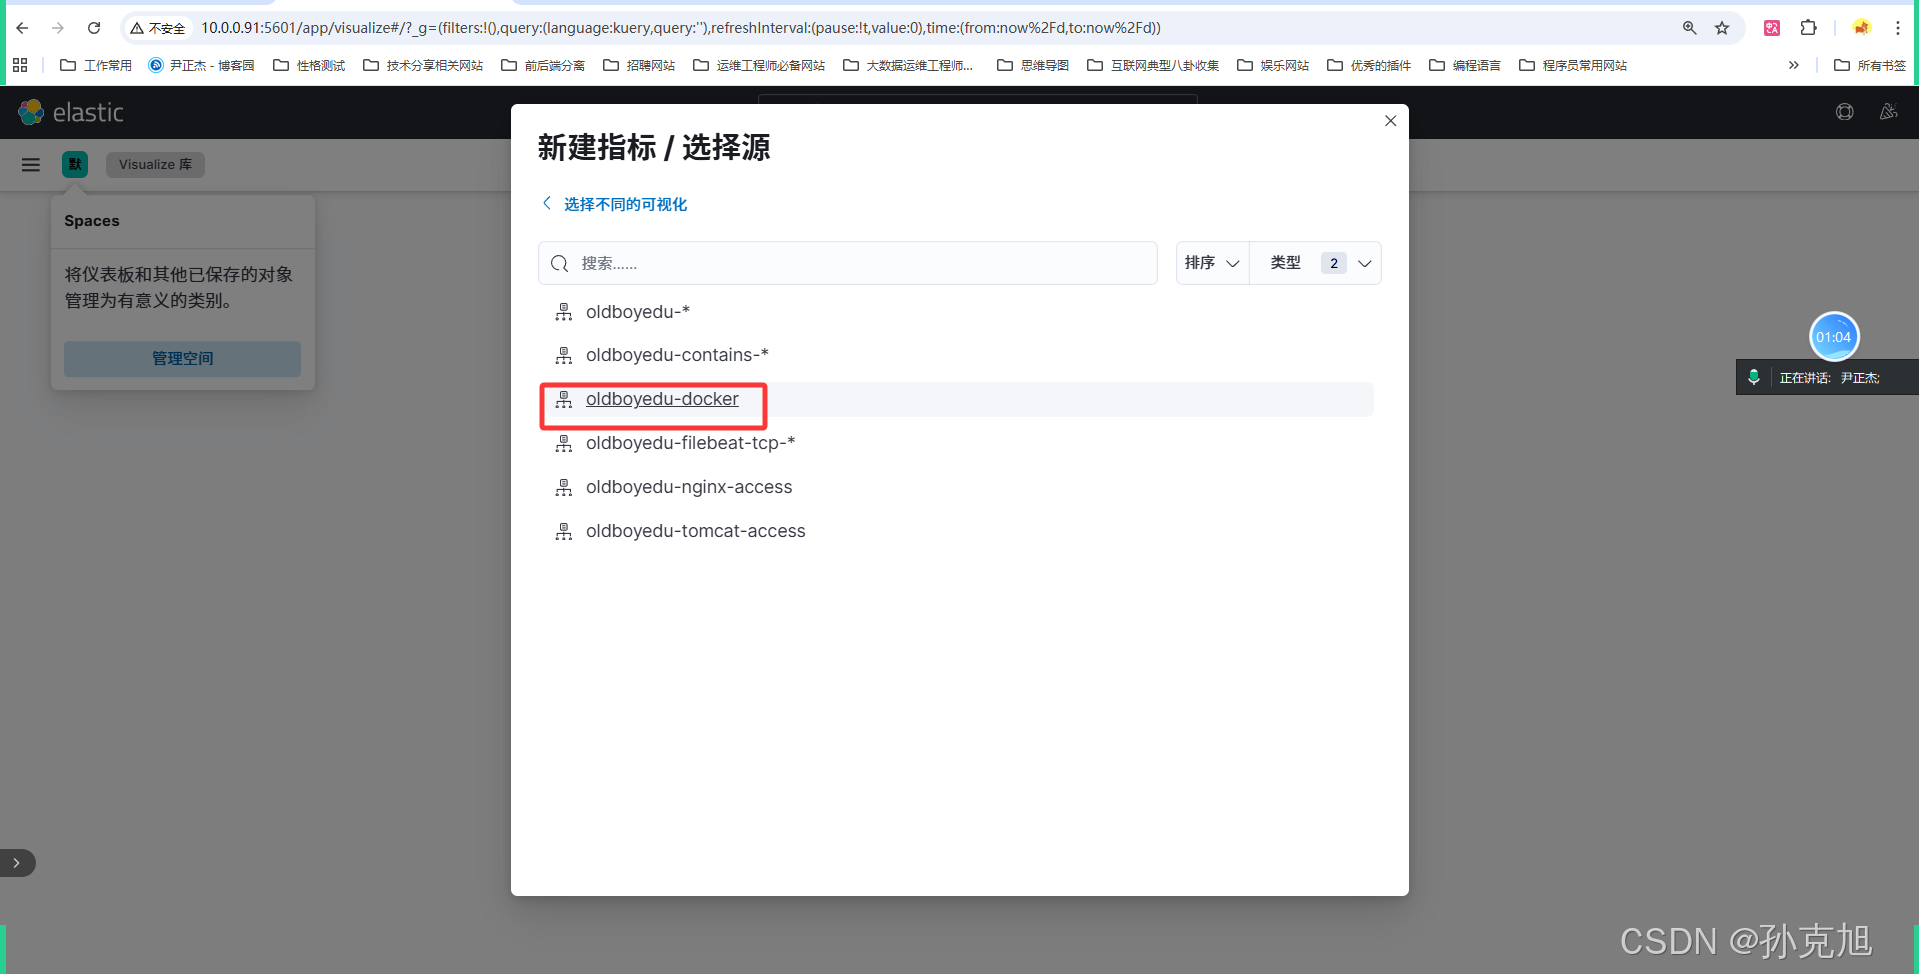Open the help icon in Kibana header
This screenshot has width=1919, height=974.
point(1845,112)
